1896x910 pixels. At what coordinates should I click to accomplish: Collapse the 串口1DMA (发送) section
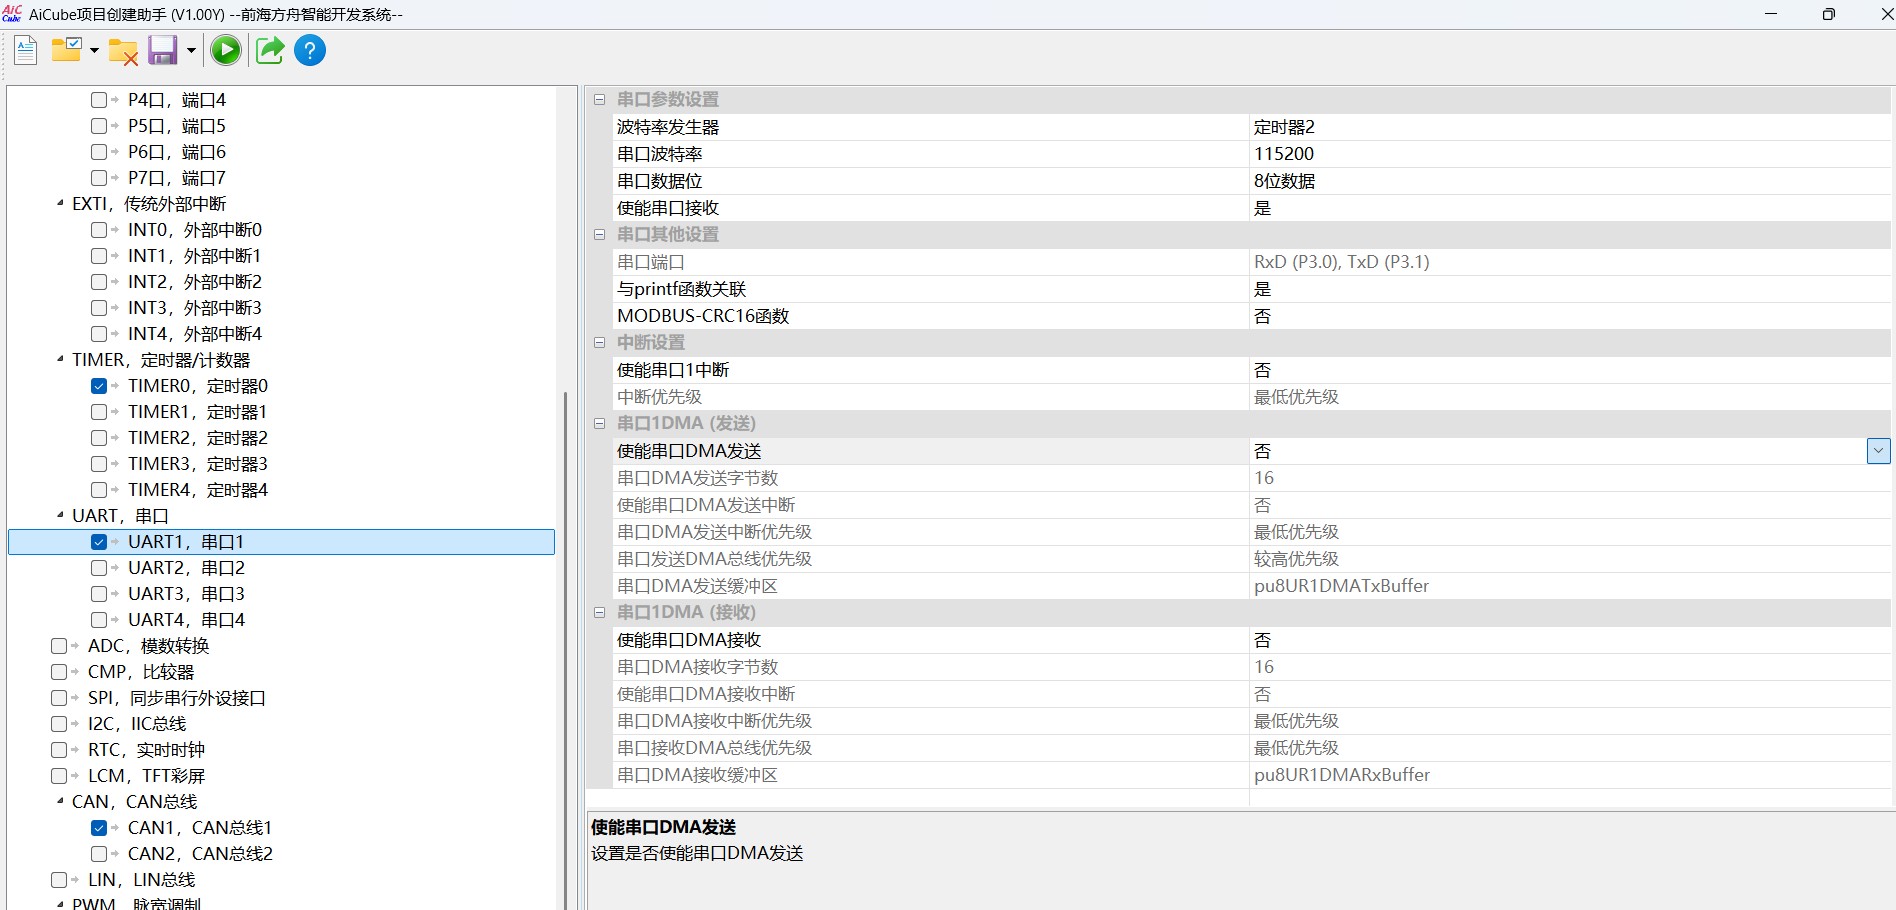pos(599,423)
